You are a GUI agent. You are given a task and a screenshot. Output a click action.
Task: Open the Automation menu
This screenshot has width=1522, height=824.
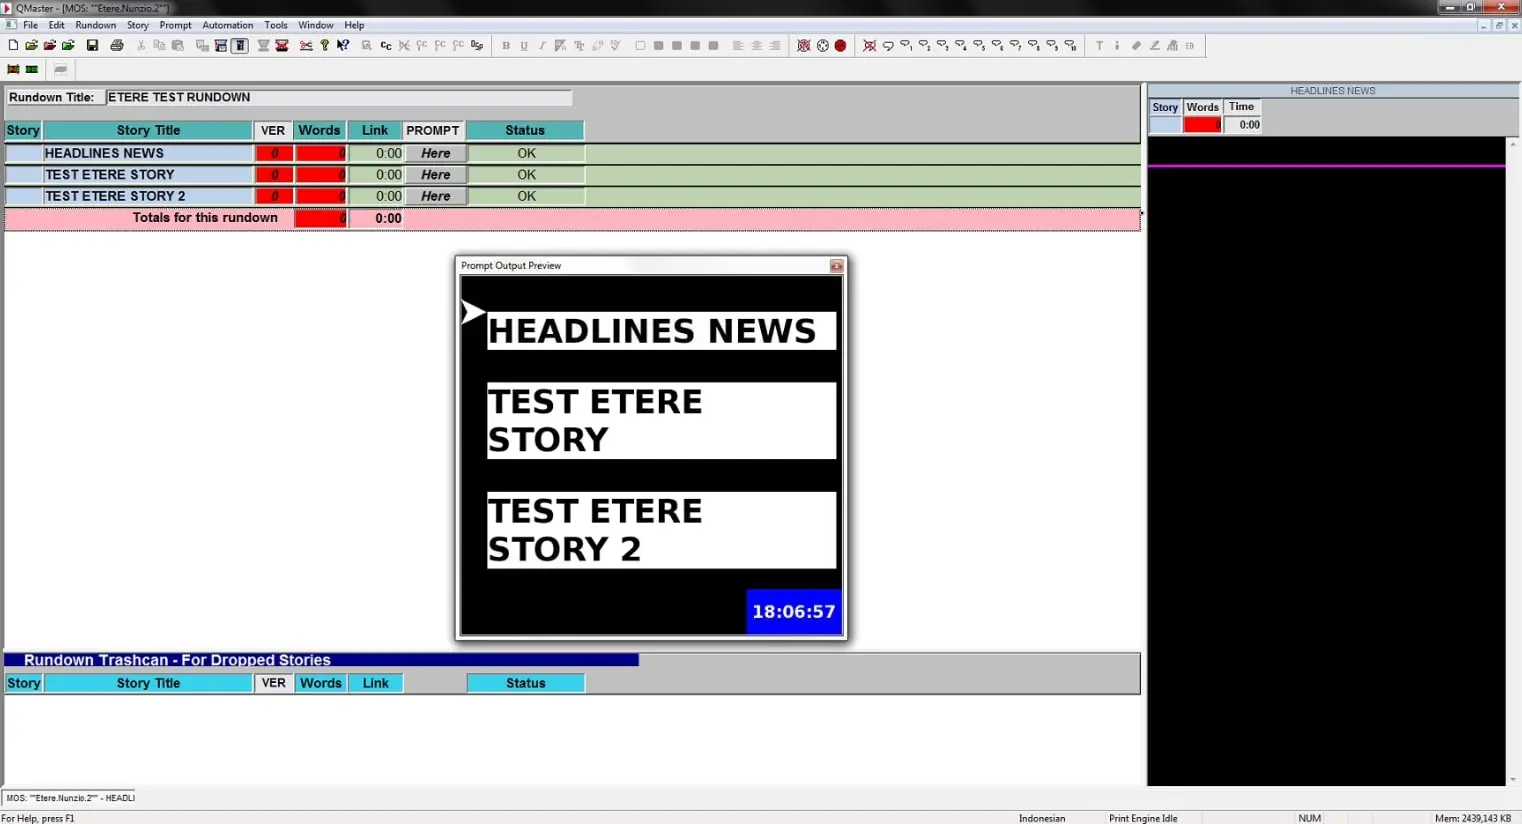coord(227,25)
